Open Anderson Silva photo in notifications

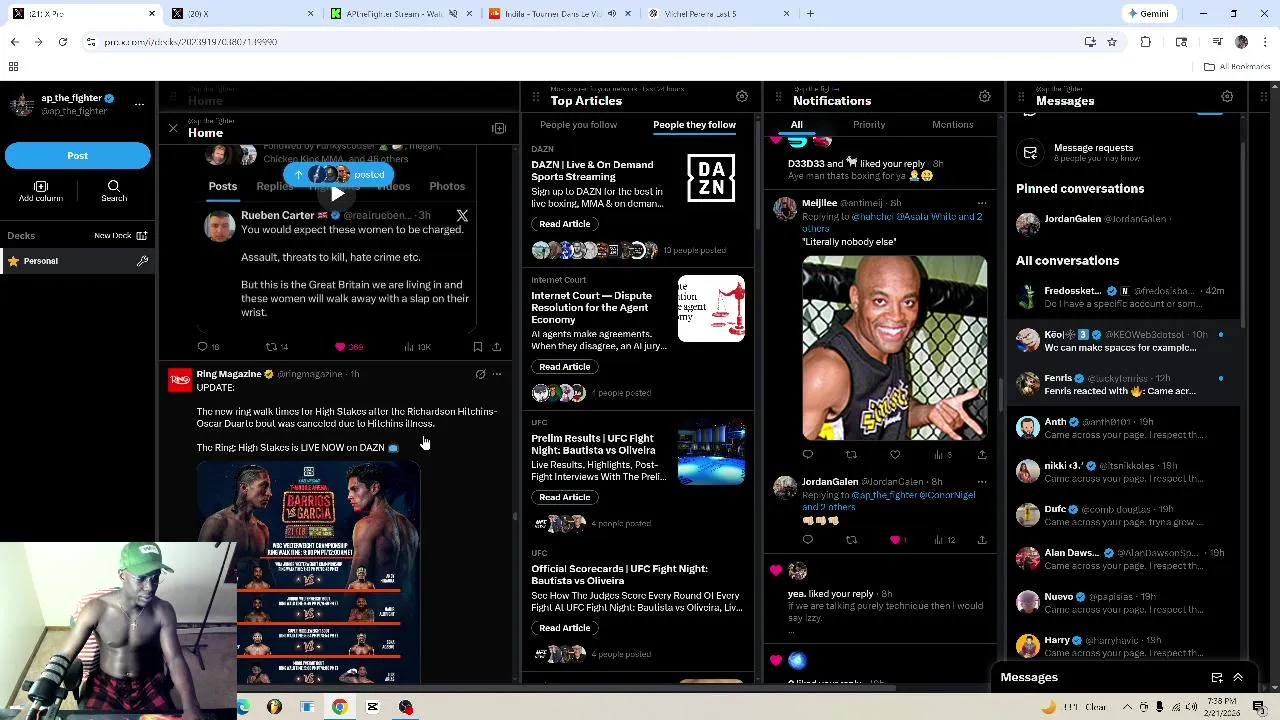pos(895,348)
